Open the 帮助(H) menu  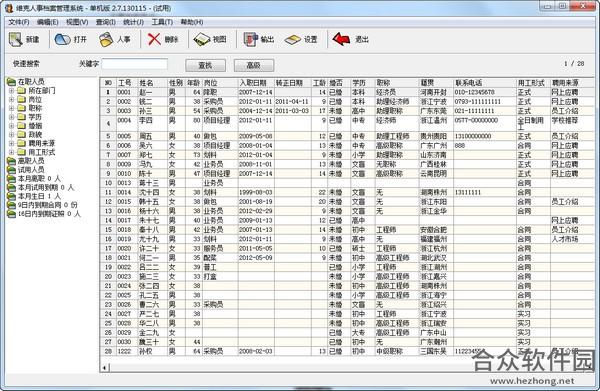coord(192,22)
